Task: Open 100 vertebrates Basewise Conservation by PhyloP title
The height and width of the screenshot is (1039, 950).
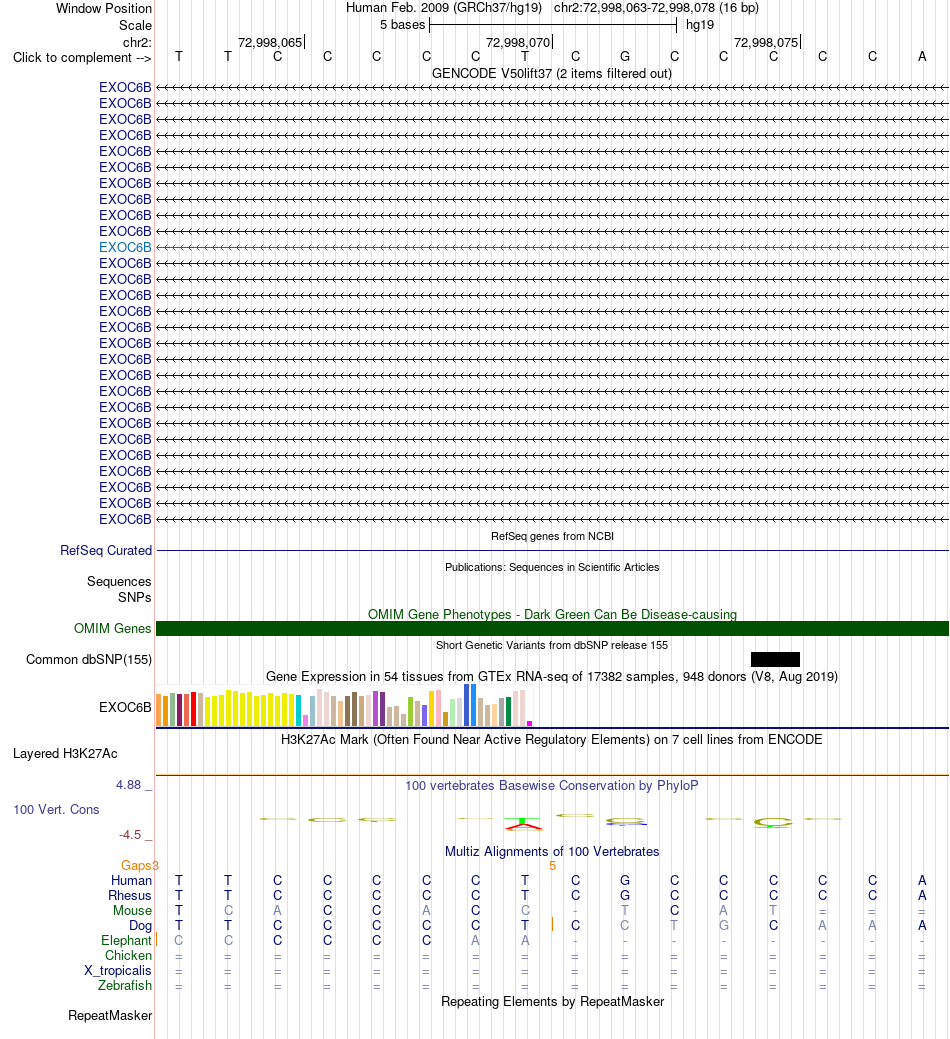Action: point(552,785)
